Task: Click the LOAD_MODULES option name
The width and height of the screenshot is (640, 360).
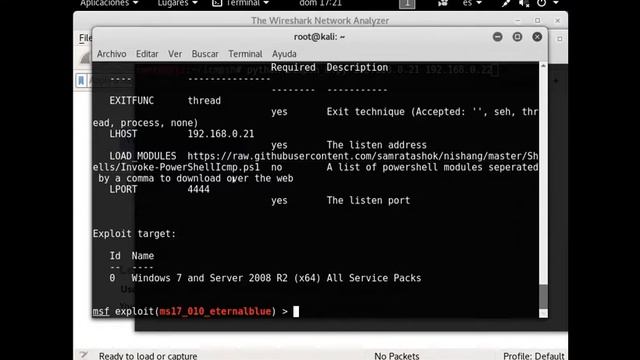Action: click(142, 156)
